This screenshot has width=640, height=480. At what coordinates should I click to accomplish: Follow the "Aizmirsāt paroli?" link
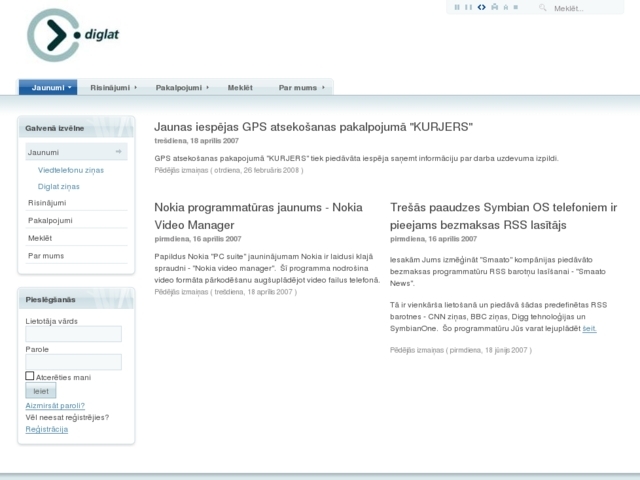(55, 406)
